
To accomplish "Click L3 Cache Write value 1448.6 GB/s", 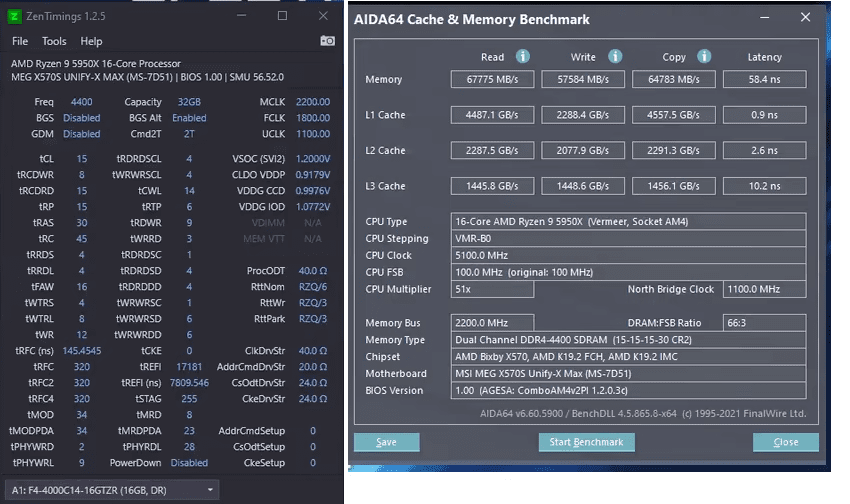I will [x=583, y=186].
